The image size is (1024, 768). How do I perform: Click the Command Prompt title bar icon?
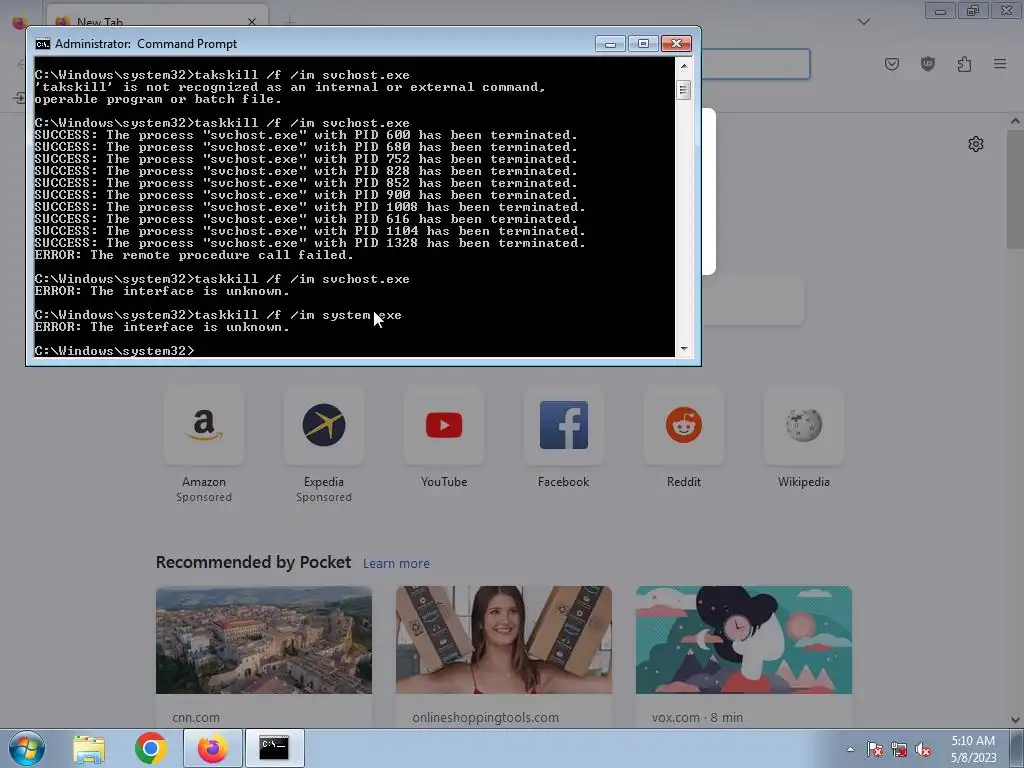[42, 44]
